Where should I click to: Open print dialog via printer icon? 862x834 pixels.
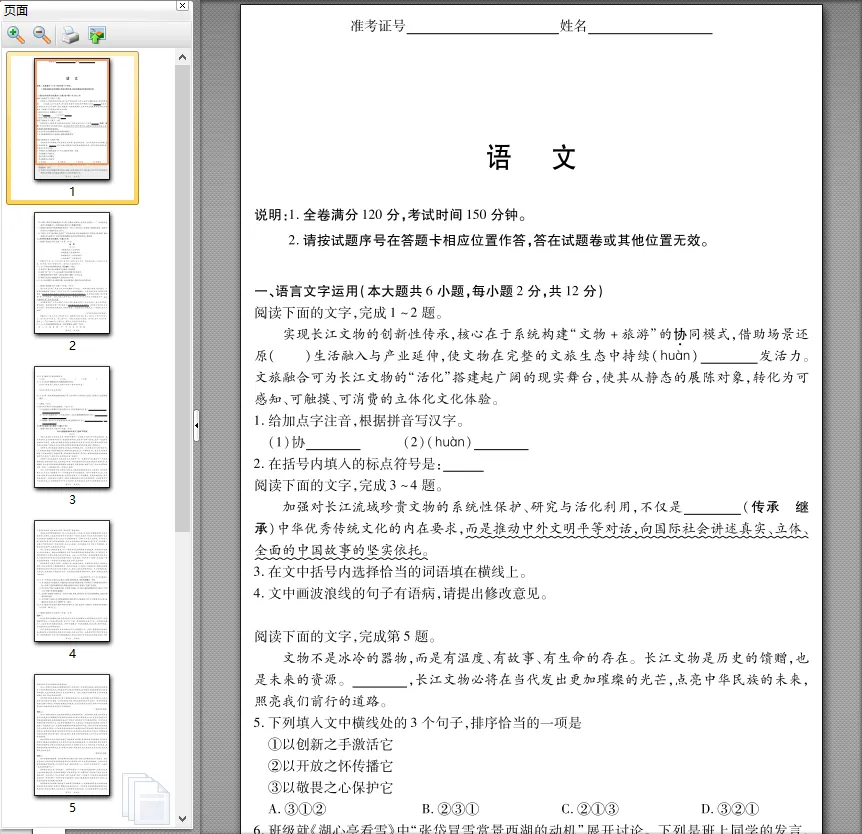(x=68, y=34)
